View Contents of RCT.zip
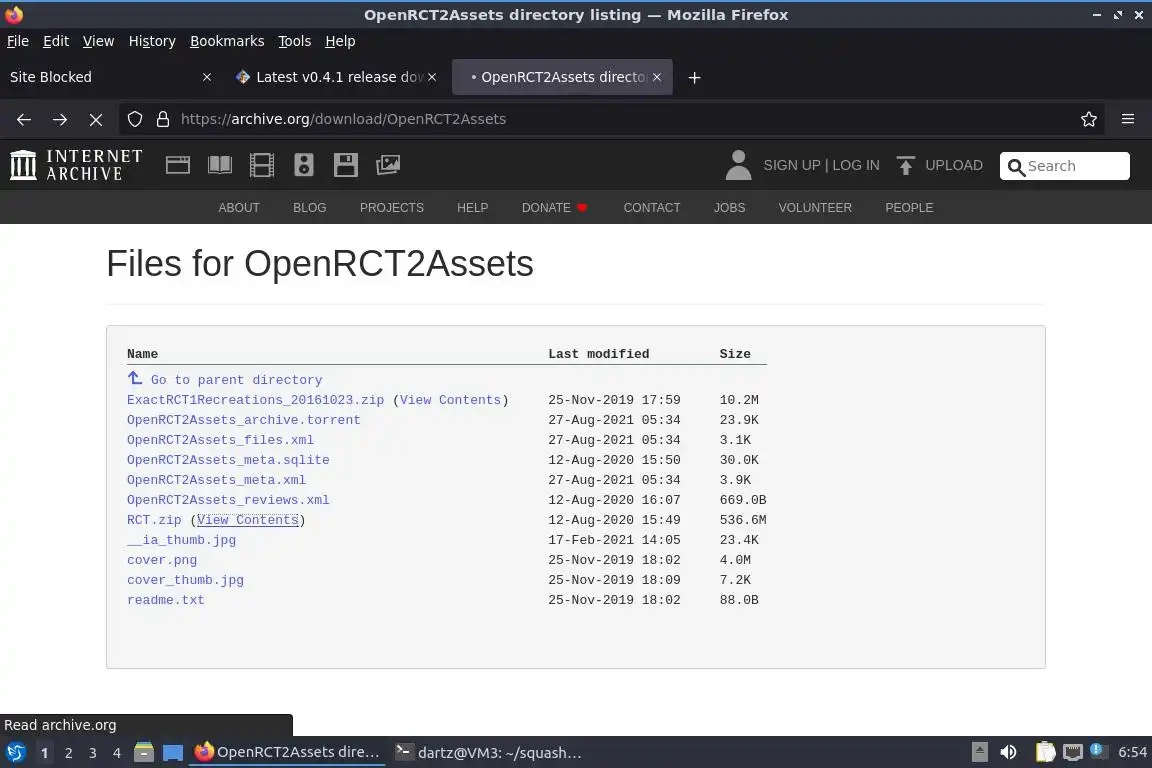 (x=248, y=520)
